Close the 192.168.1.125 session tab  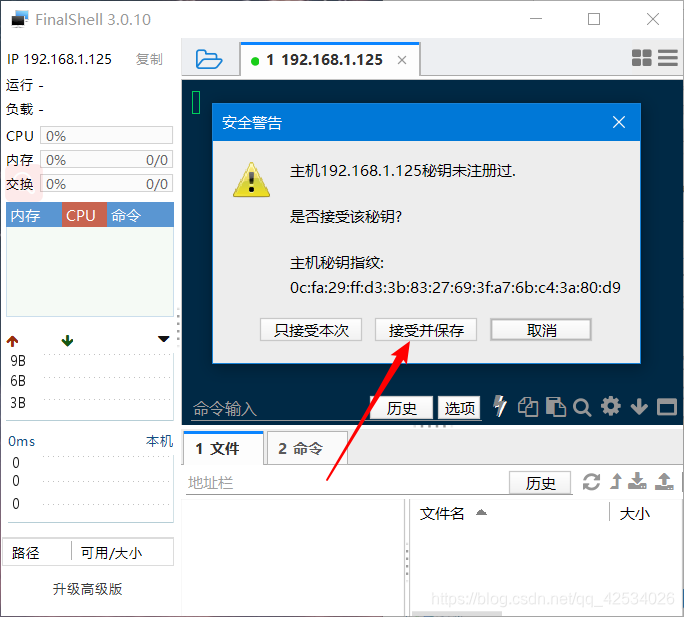tap(402, 60)
